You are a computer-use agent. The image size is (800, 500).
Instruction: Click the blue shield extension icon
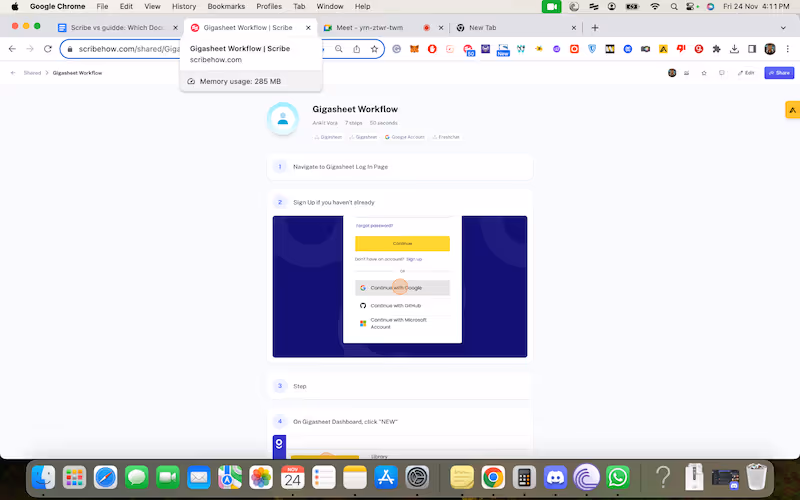pos(592,49)
